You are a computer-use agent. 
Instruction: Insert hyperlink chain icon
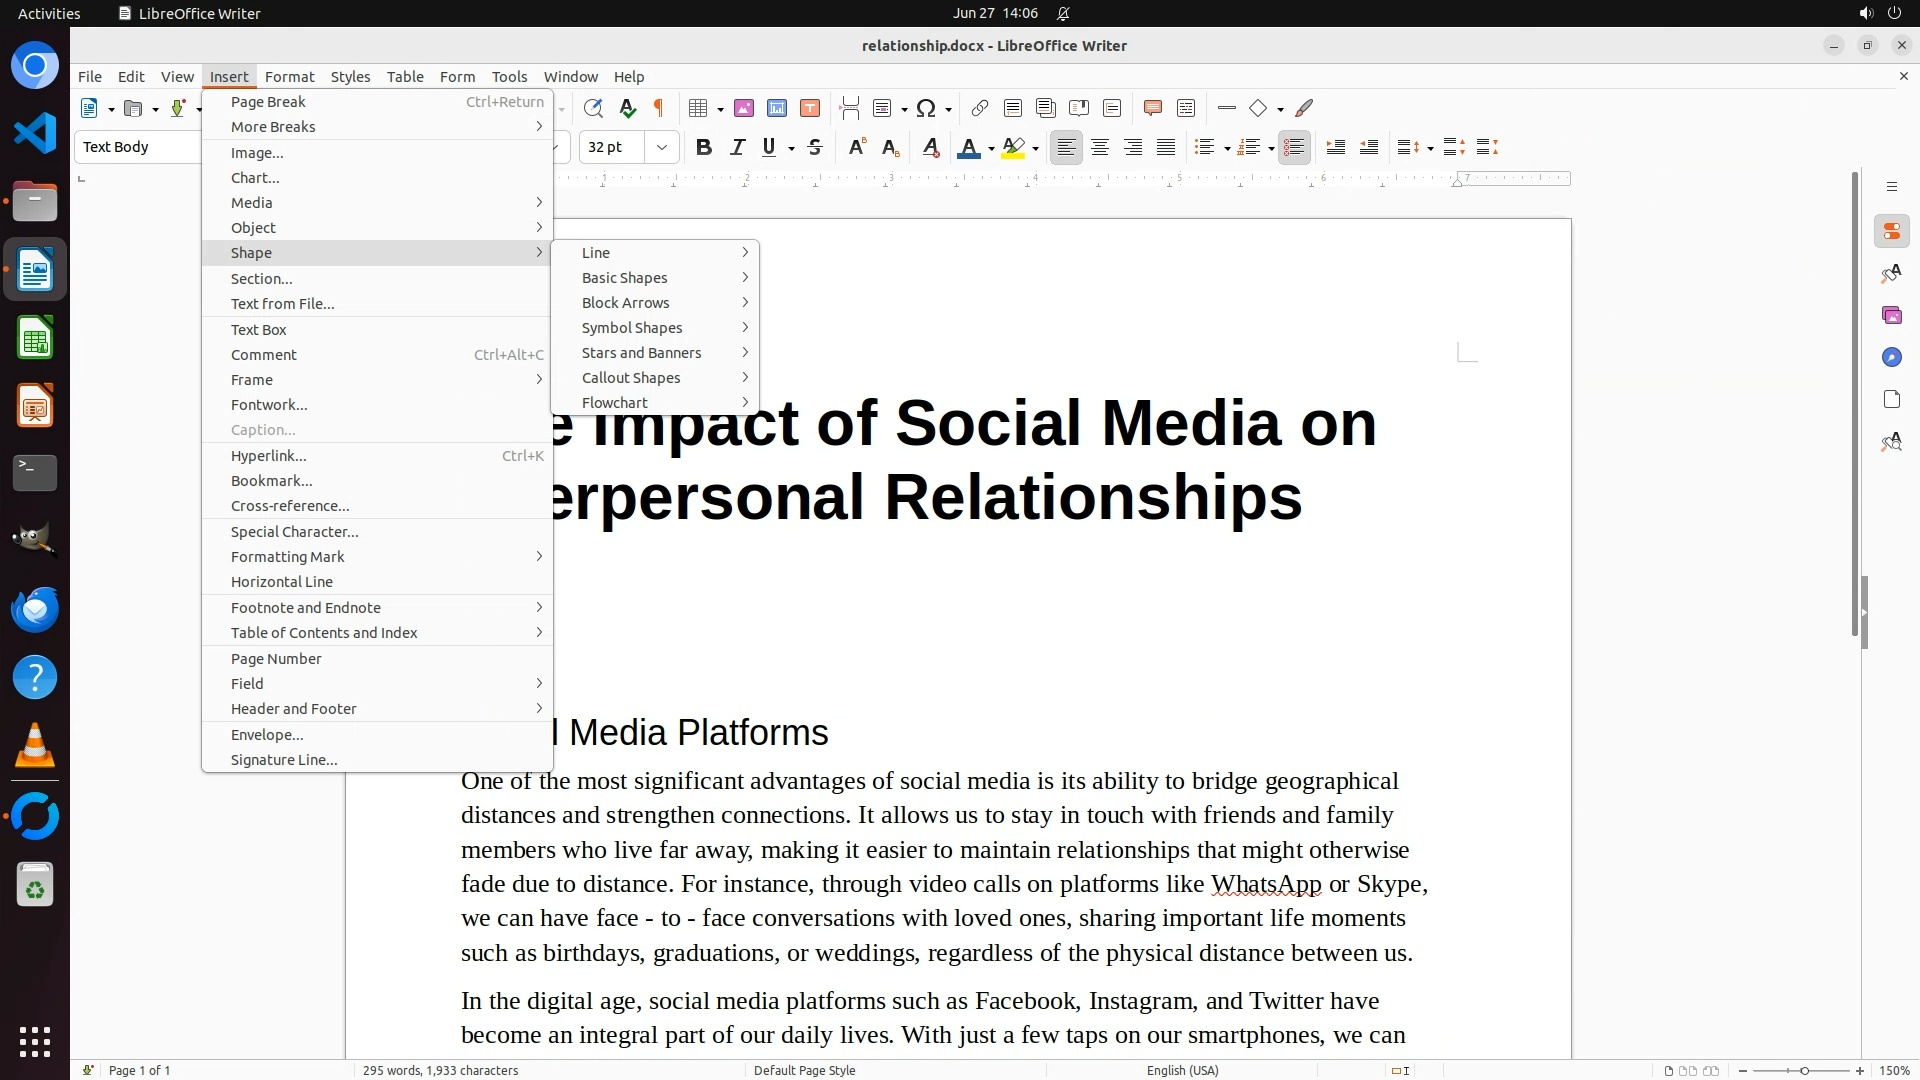click(x=980, y=108)
